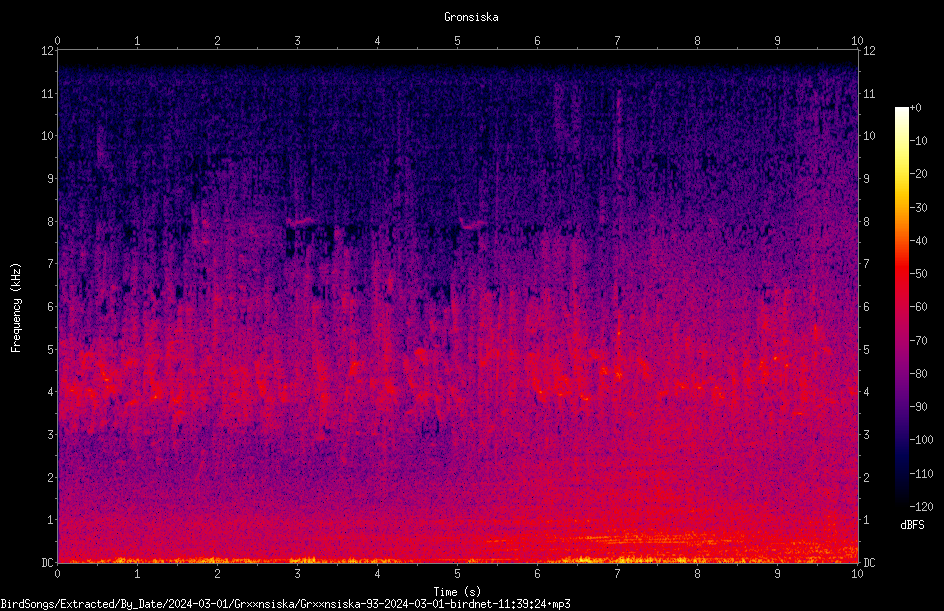Select the 9 second mark on top axis
This screenshot has height=611, width=944.
coord(777,41)
